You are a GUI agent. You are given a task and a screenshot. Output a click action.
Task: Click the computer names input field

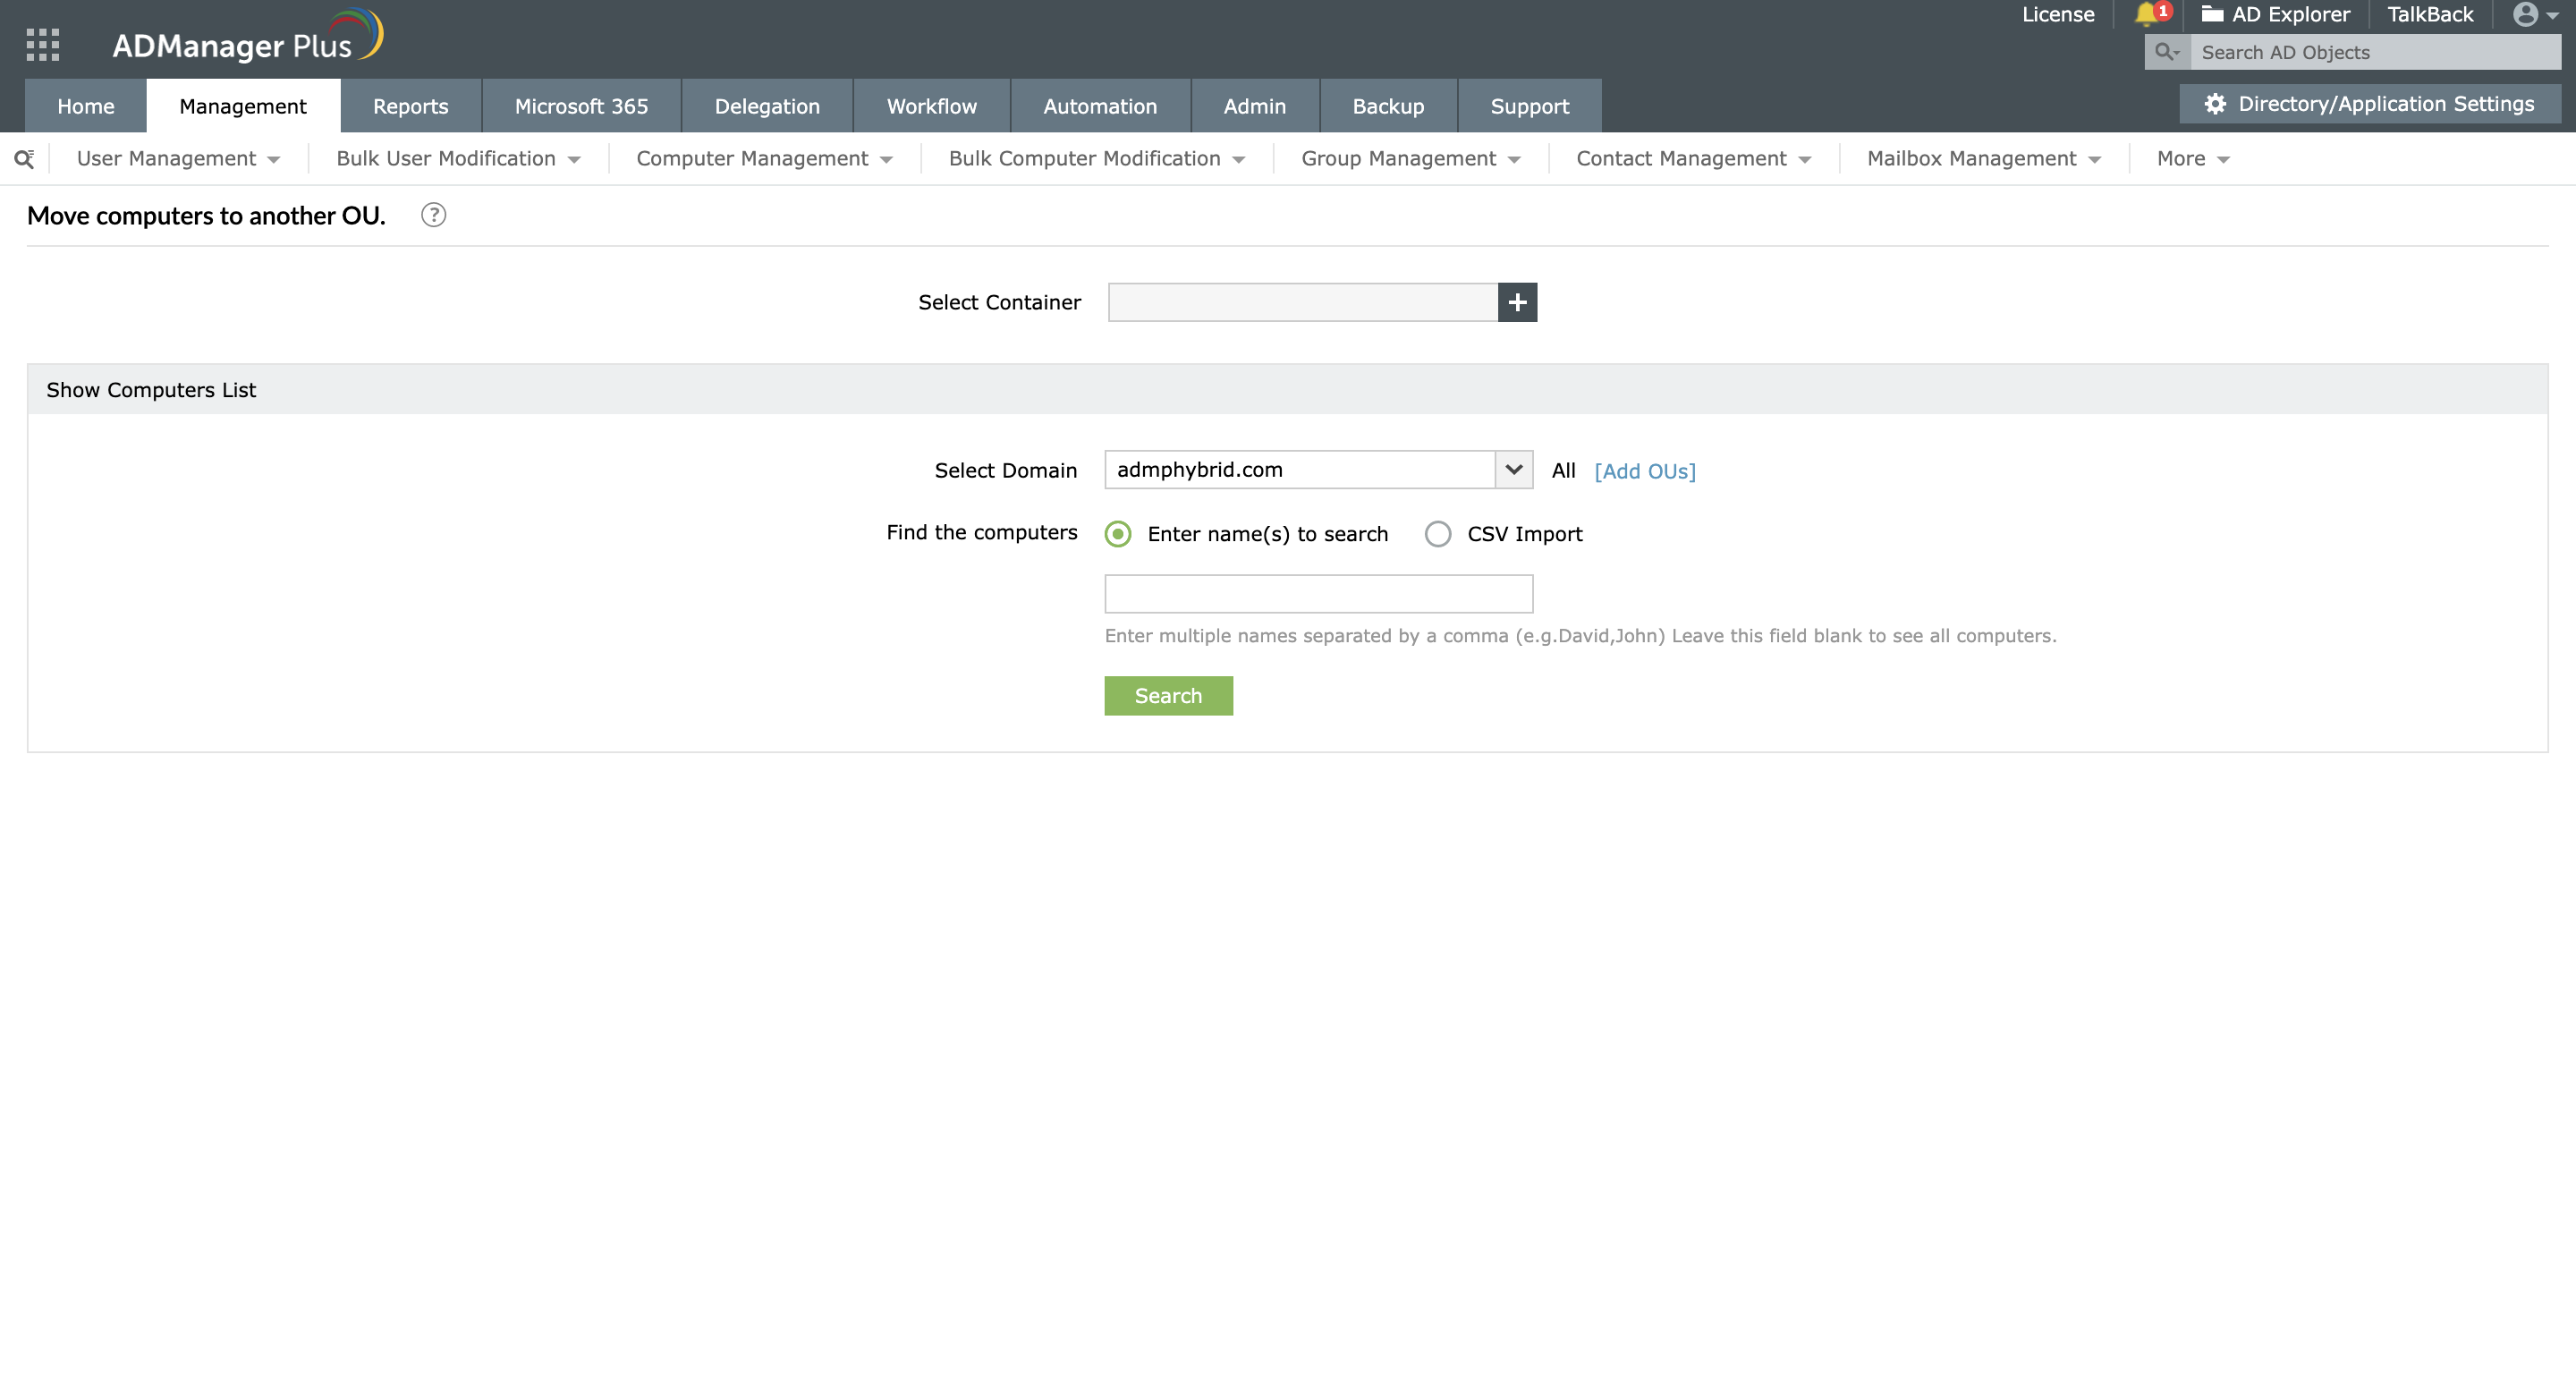1318,594
